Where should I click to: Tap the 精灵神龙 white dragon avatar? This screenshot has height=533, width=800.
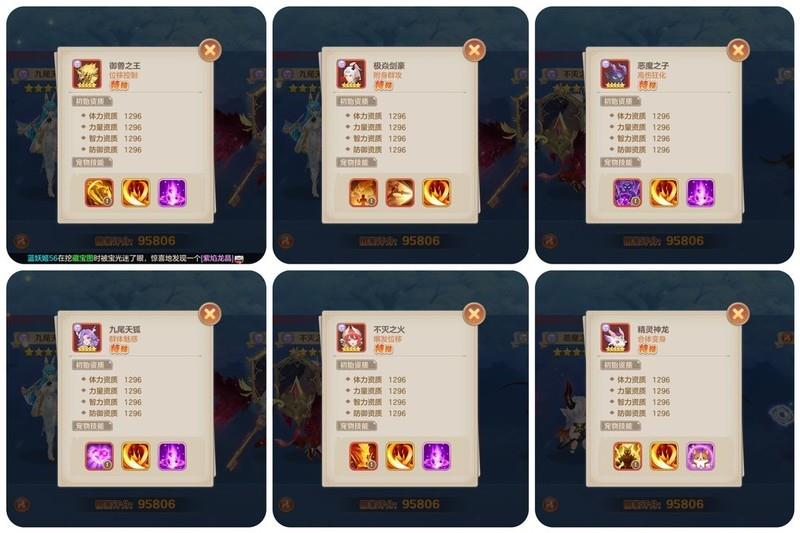[615, 338]
